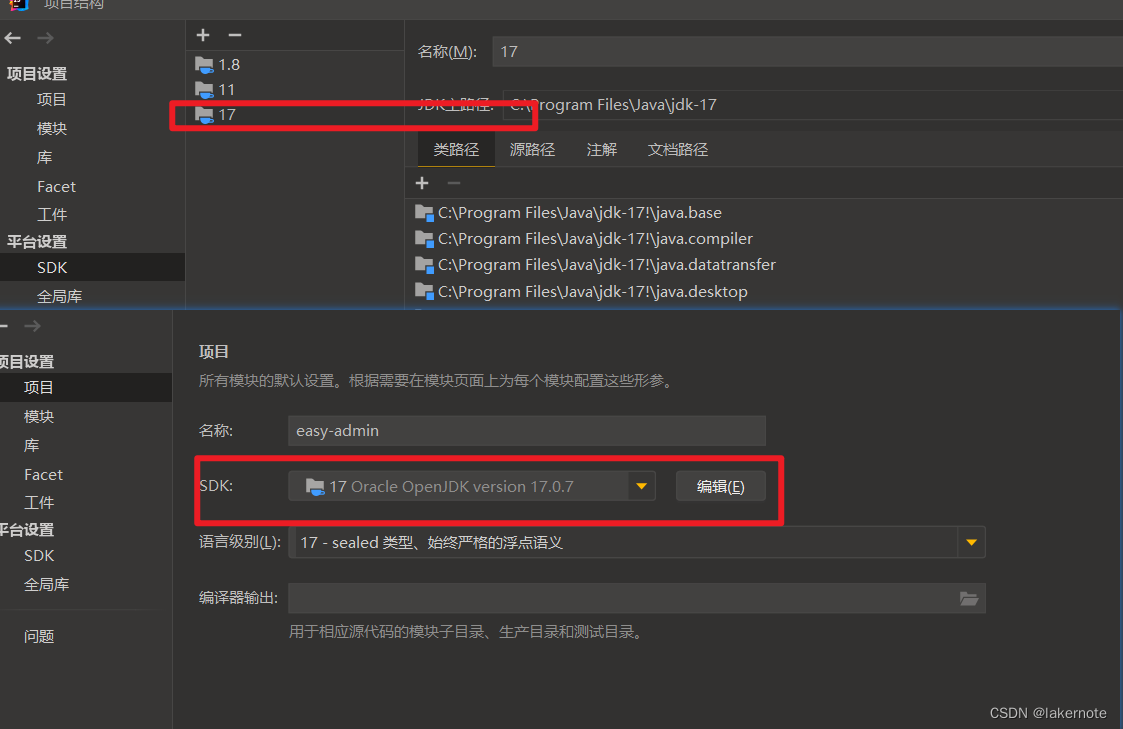1123x729 pixels.
Task: Select the 17 SDK entry
Action: point(296,115)
